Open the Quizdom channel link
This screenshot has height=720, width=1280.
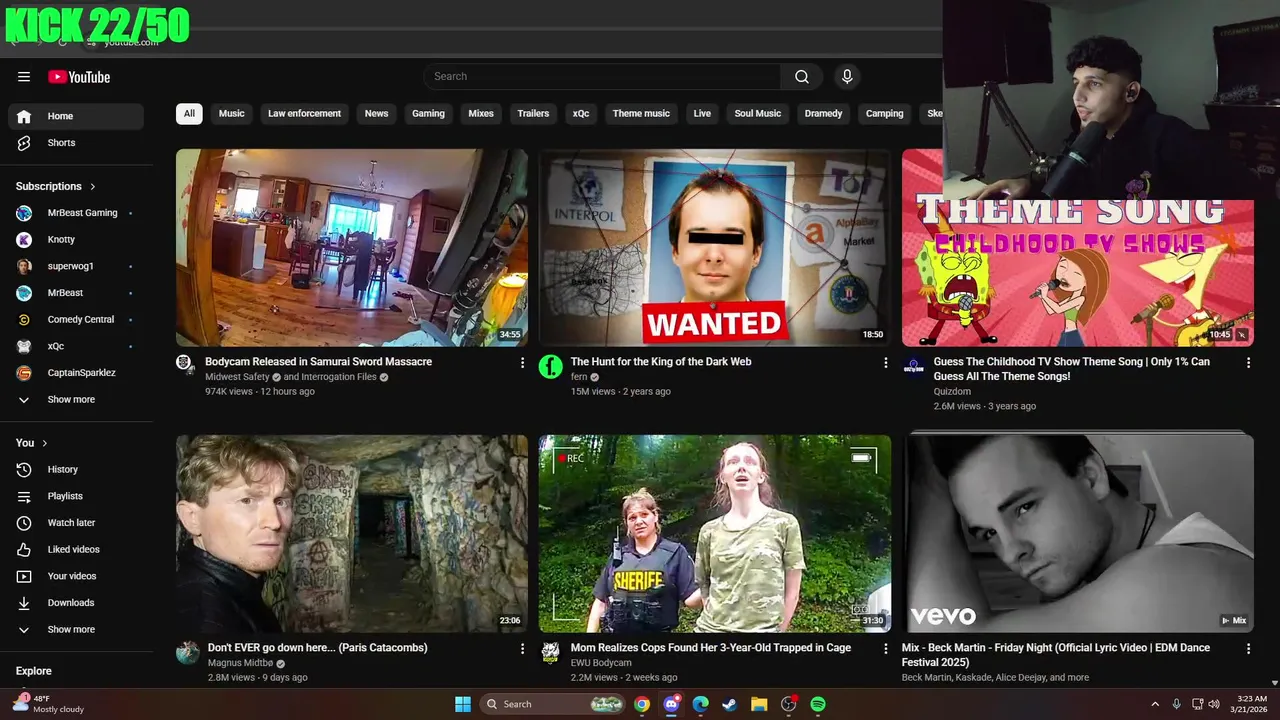click(952, 392)
